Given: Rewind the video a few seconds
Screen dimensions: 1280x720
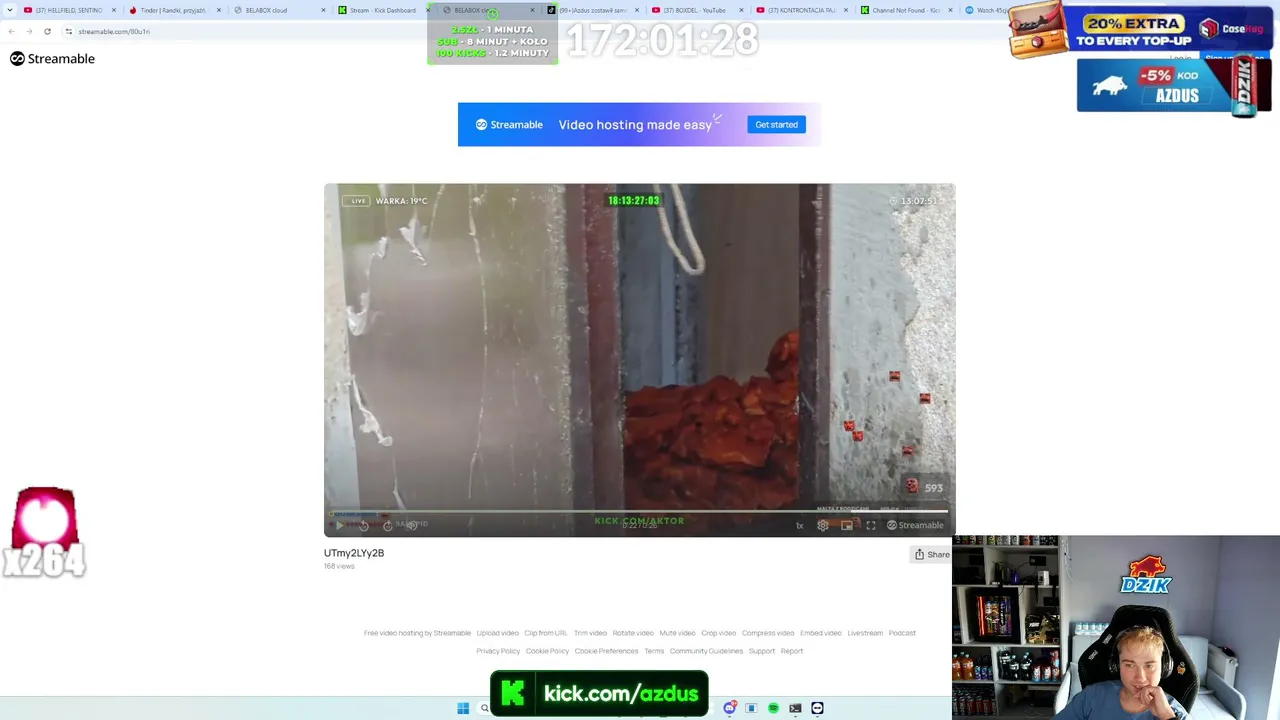Looking at the screenshot, I should pyautogui.click(x=364, y=525).
